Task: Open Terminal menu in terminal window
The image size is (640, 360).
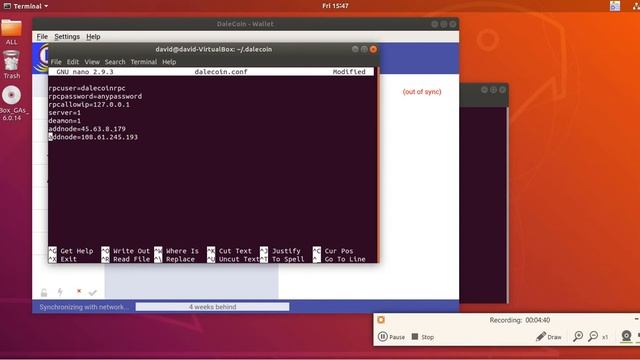Action: click(x=144, y=62)
